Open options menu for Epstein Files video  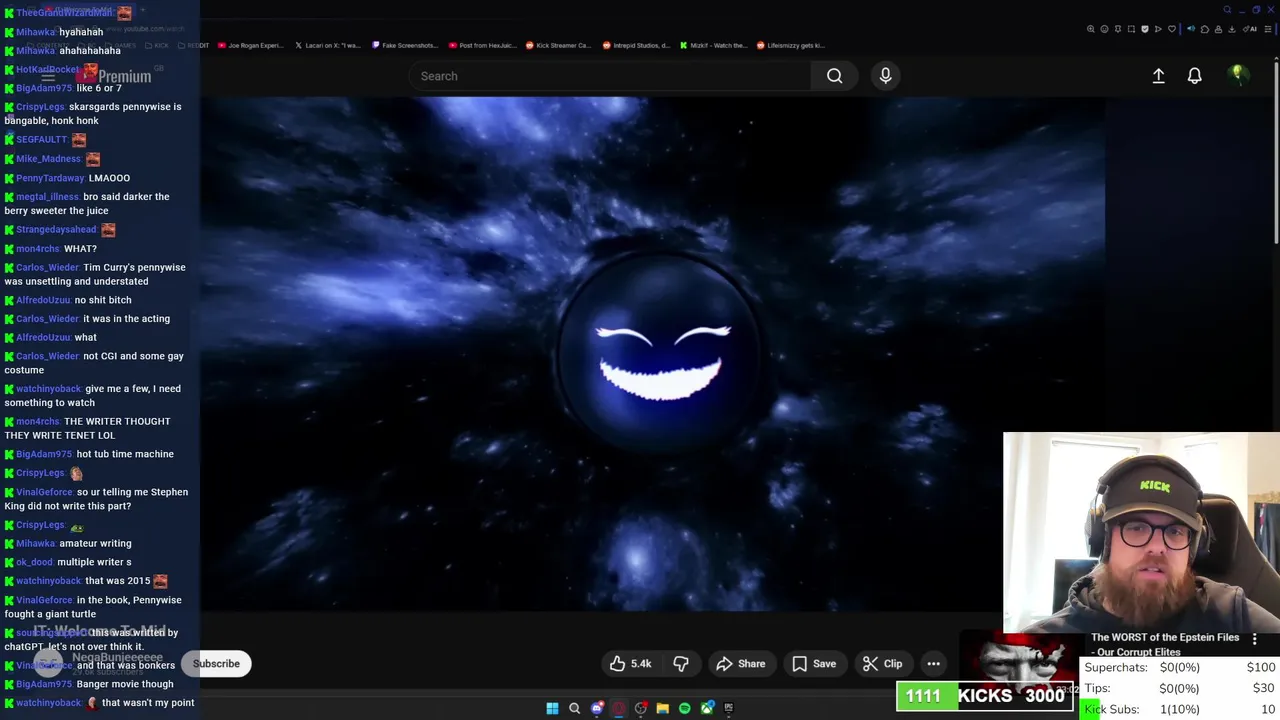tap(1254, 638)
